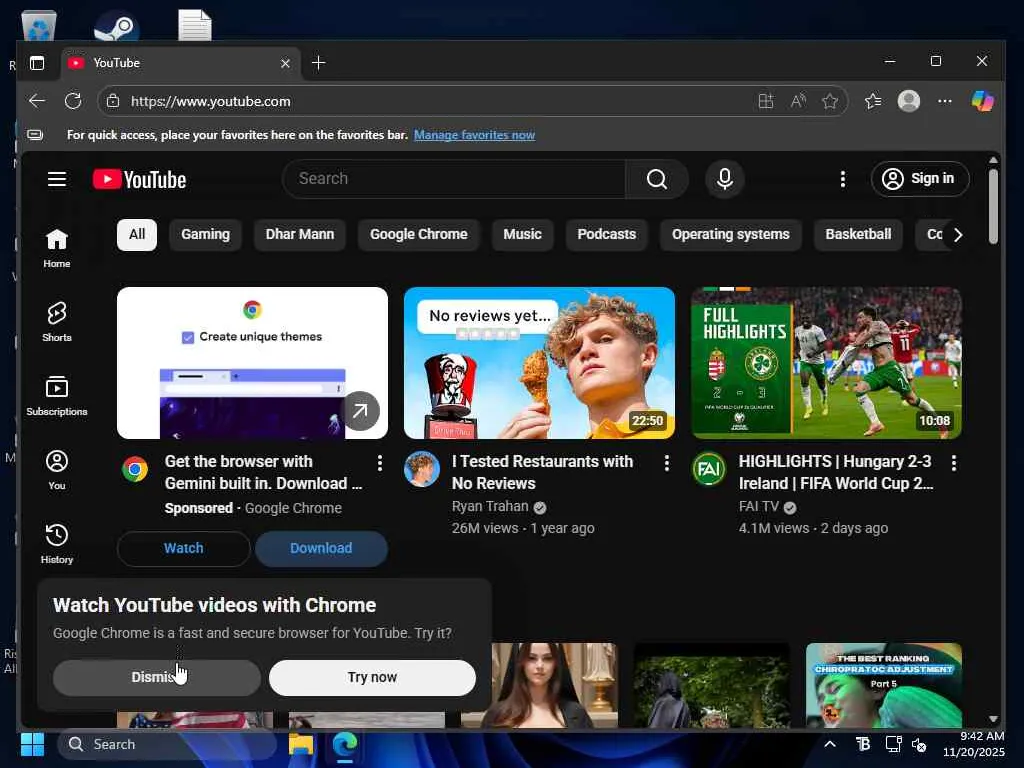Show hidden system tray icons chevron
The width and height of the screenshot is (1024, 768).
(829, 744)
